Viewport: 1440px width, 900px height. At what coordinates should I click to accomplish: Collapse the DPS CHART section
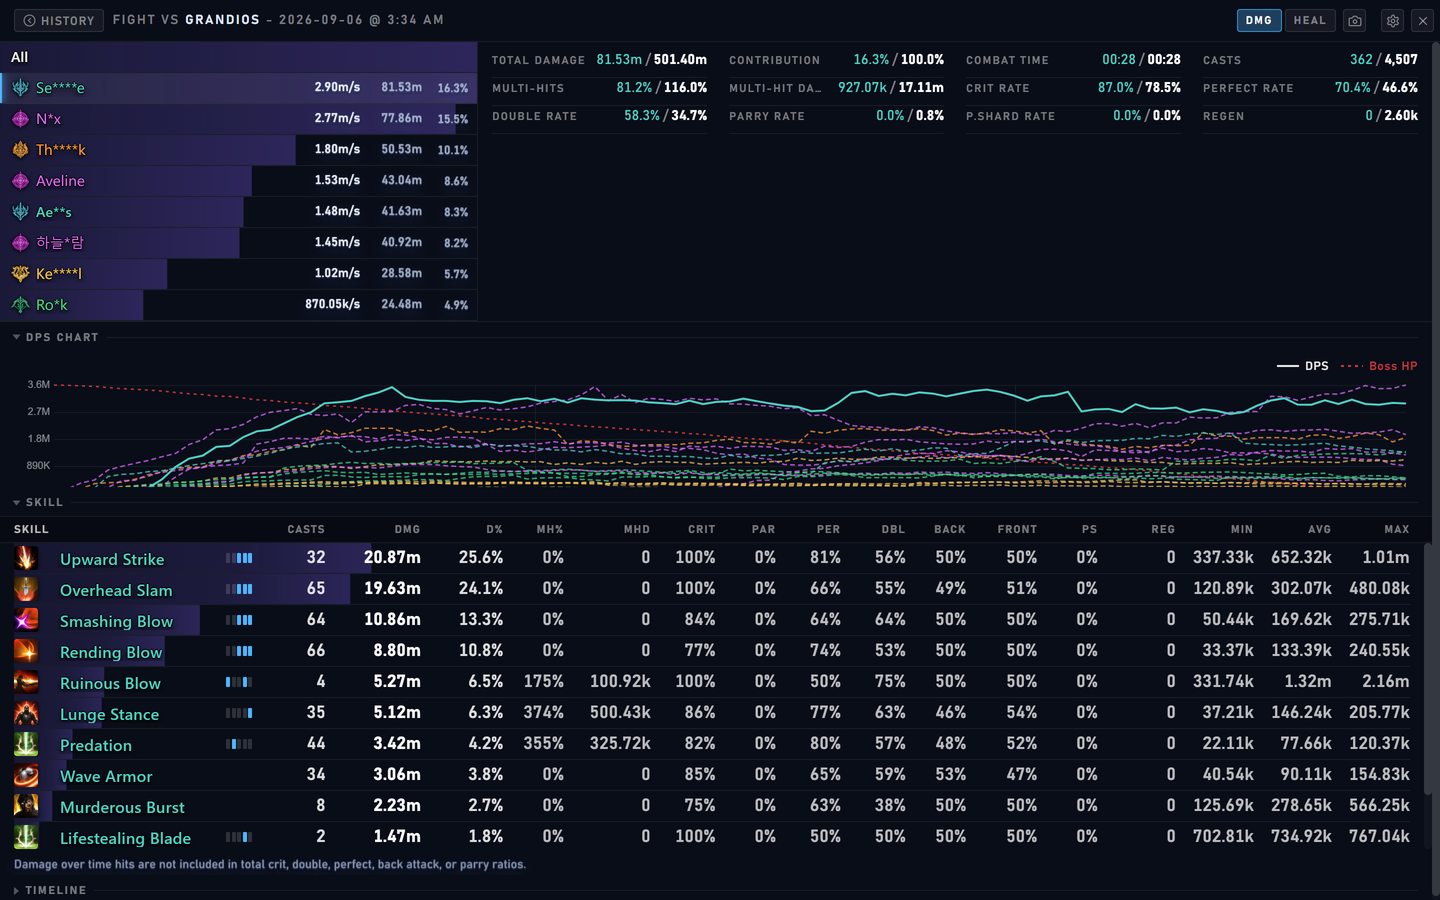(56, 338)
